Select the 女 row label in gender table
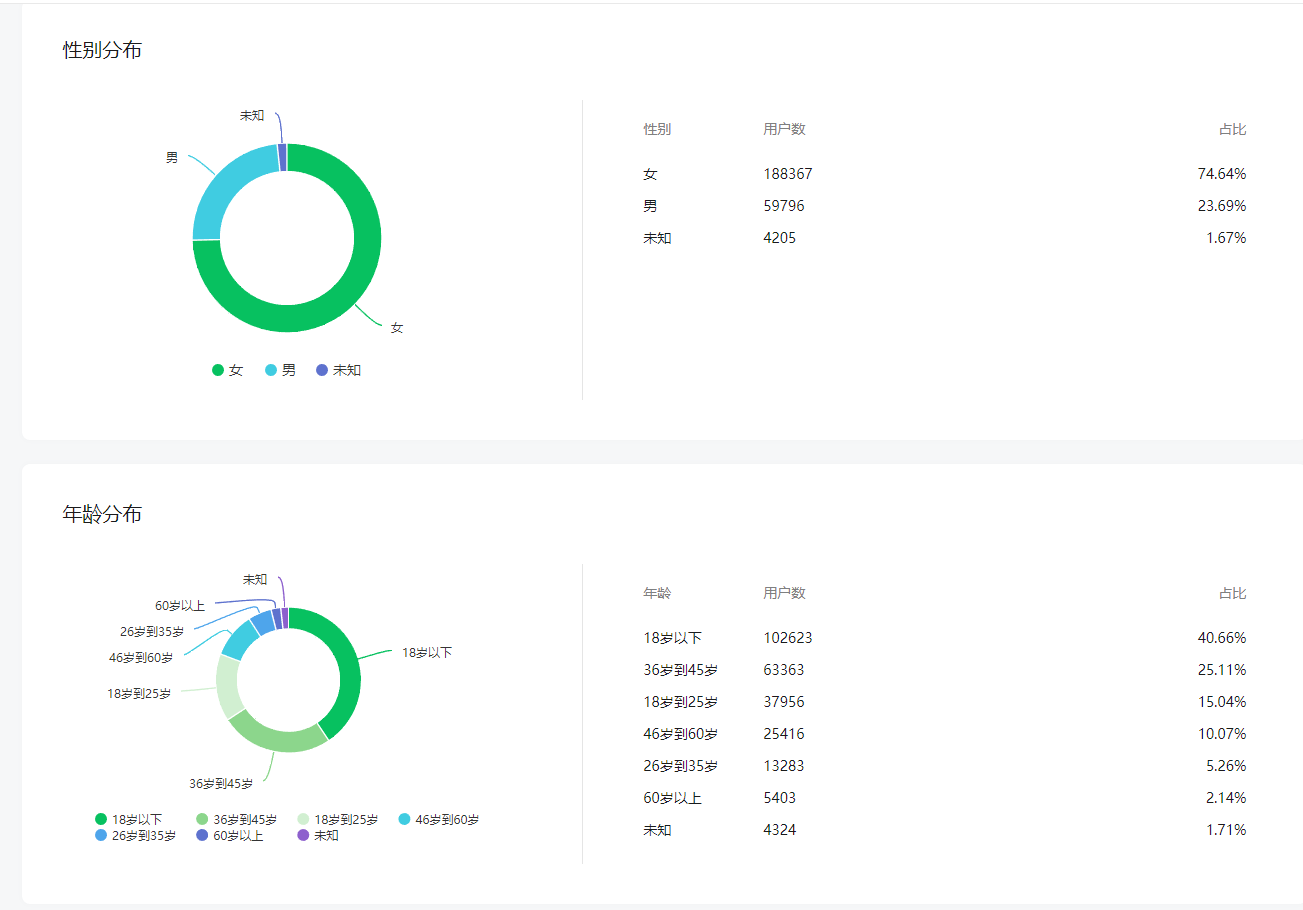This screenshot has width=1303, height=910. tap(650, 174)
